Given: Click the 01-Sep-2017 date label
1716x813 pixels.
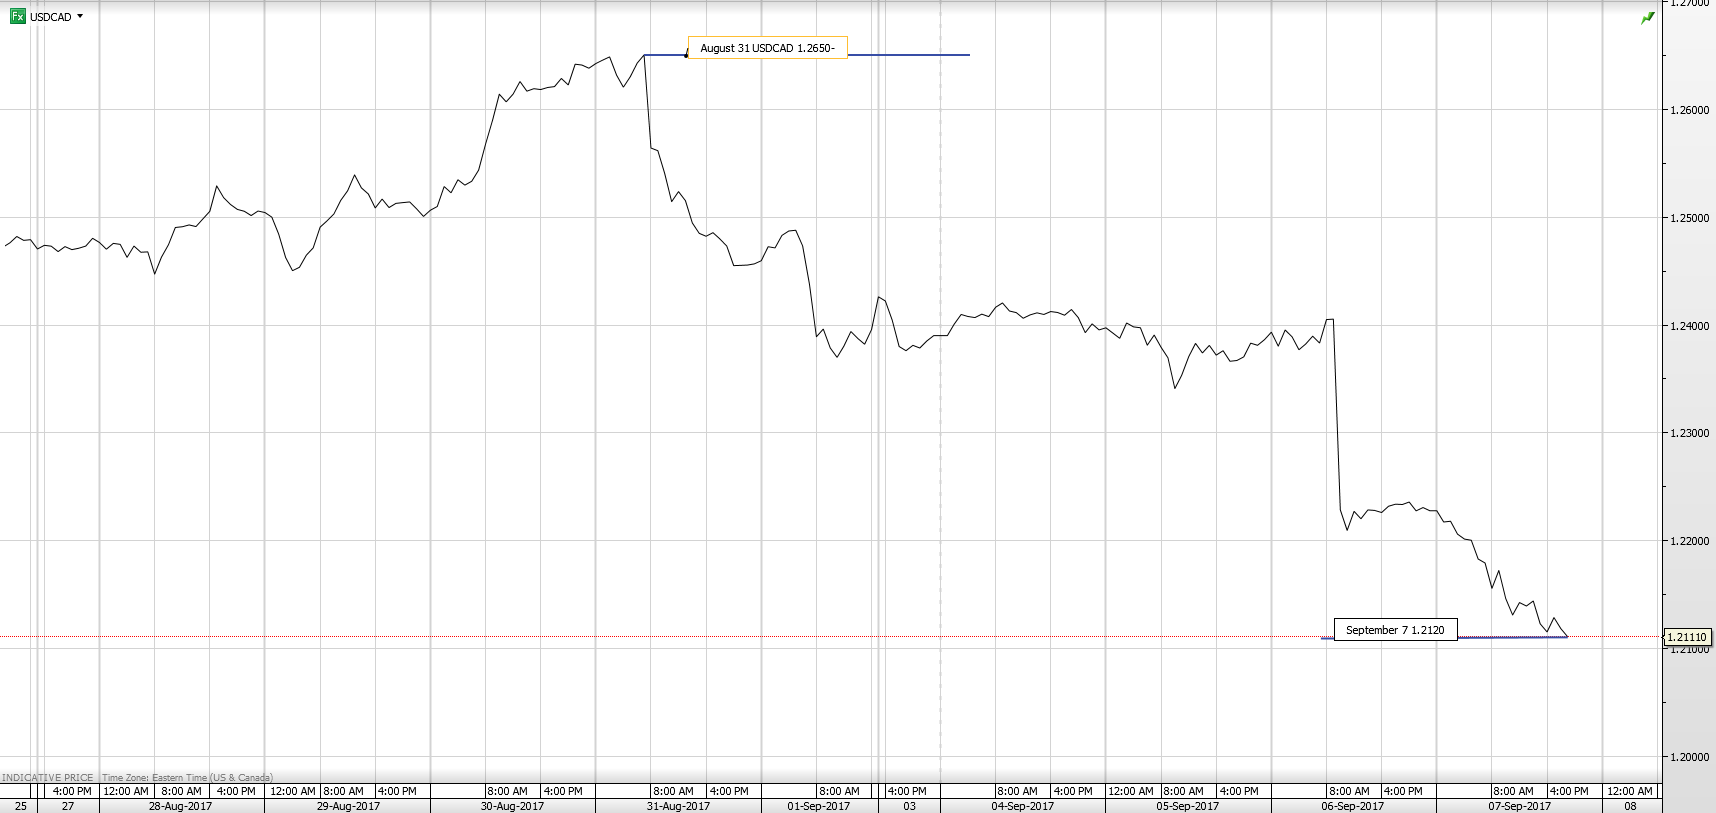Looking at the screenshot, I should (818, 806).
